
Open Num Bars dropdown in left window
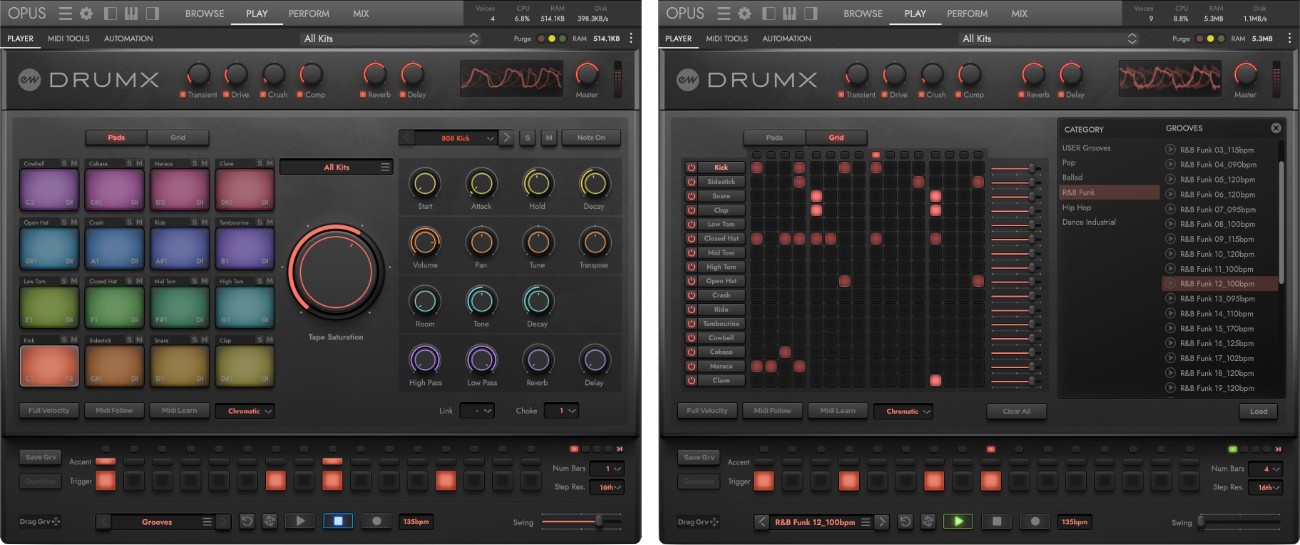click(606, 468)
